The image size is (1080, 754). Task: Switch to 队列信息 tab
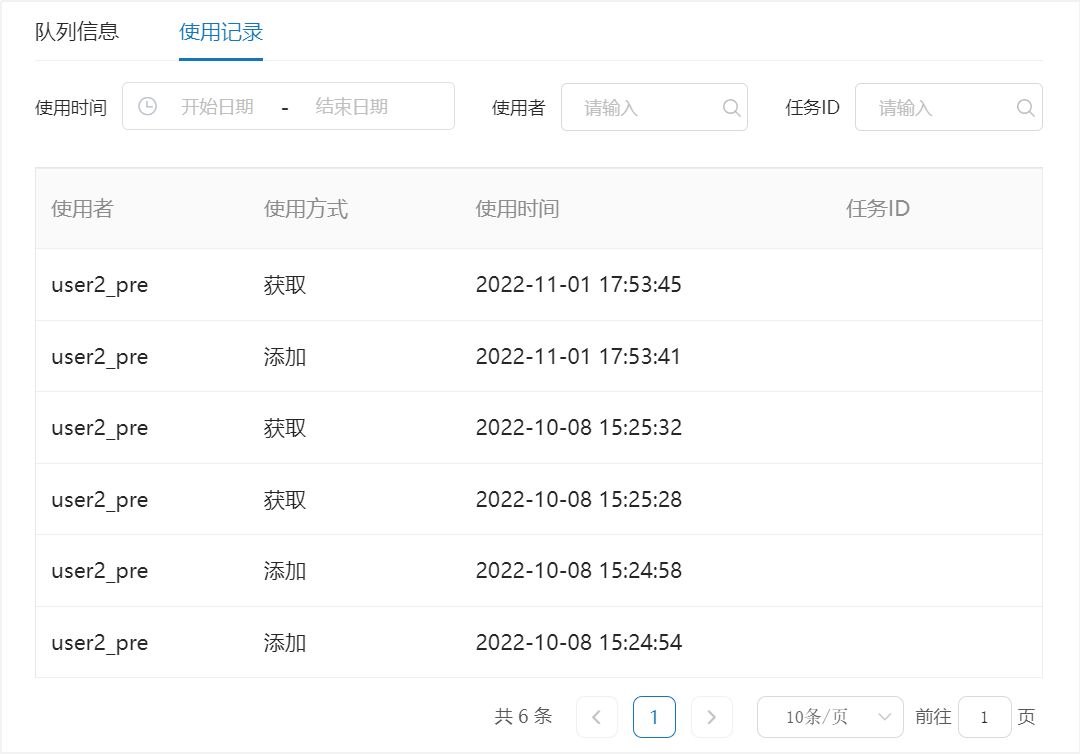click(77, 32)
